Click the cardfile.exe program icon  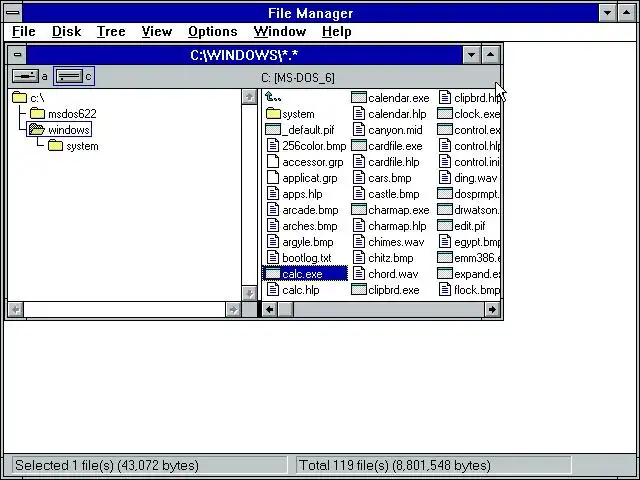[x=359, y=146]
